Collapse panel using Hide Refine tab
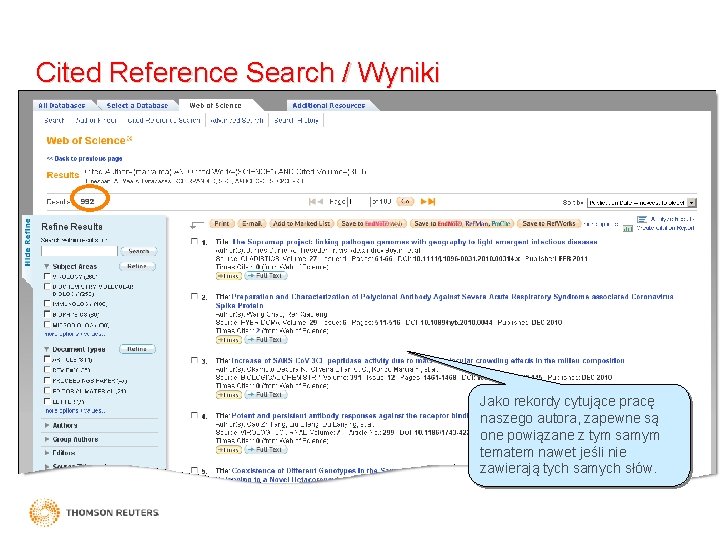Image resolution: width=720 pixels, height=540 pixels. (x=28, y=242)
